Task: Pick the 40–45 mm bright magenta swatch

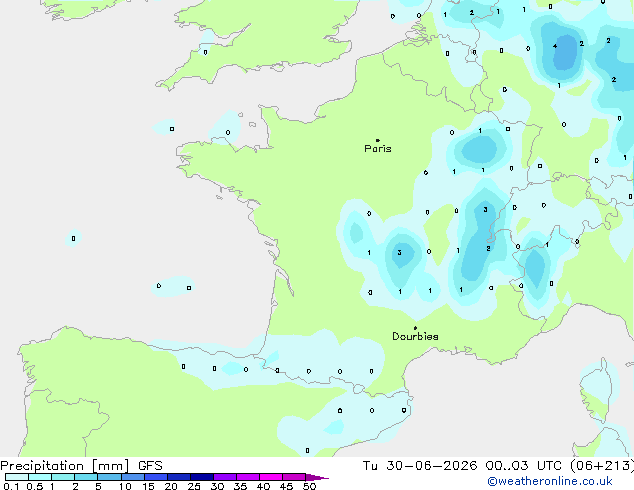Action: click(271, 477)
